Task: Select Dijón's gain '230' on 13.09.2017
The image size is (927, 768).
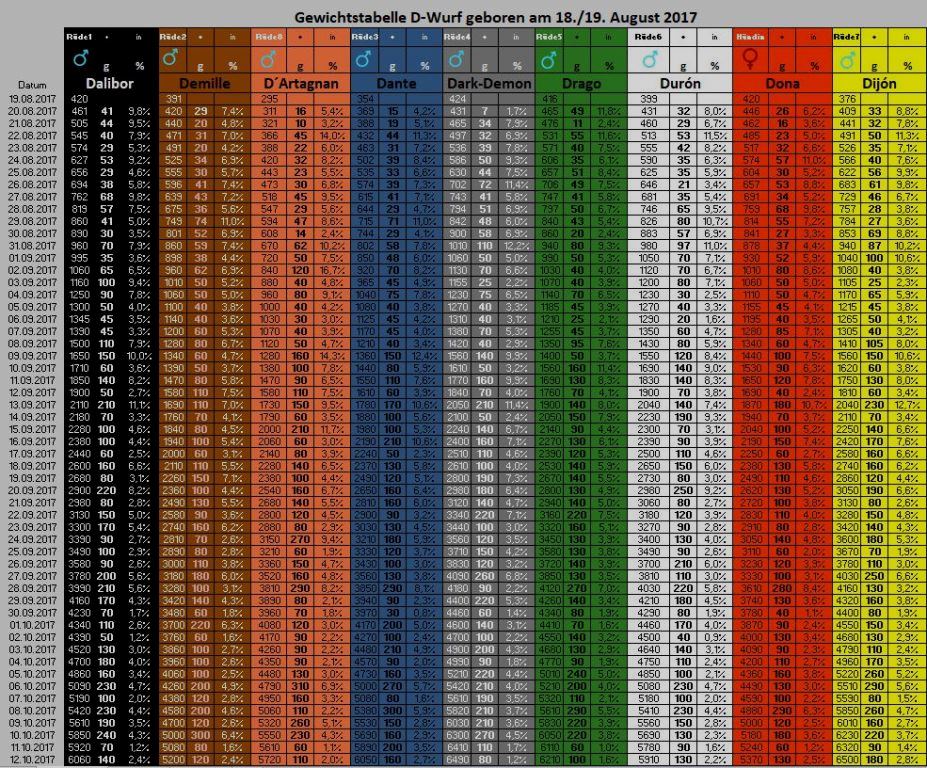Action: tap(875, 404)
